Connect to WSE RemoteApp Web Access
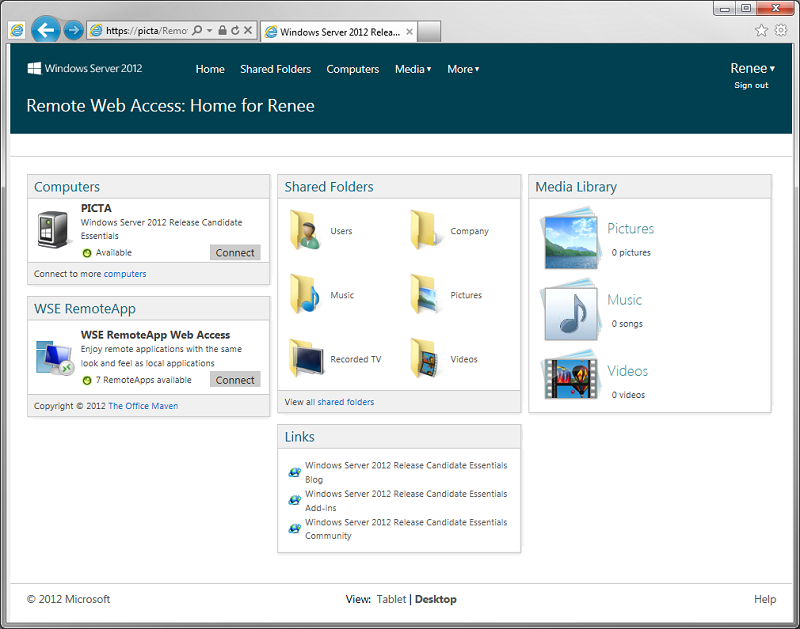The height and width of the screenshot is (629, 800). point(235,380)
